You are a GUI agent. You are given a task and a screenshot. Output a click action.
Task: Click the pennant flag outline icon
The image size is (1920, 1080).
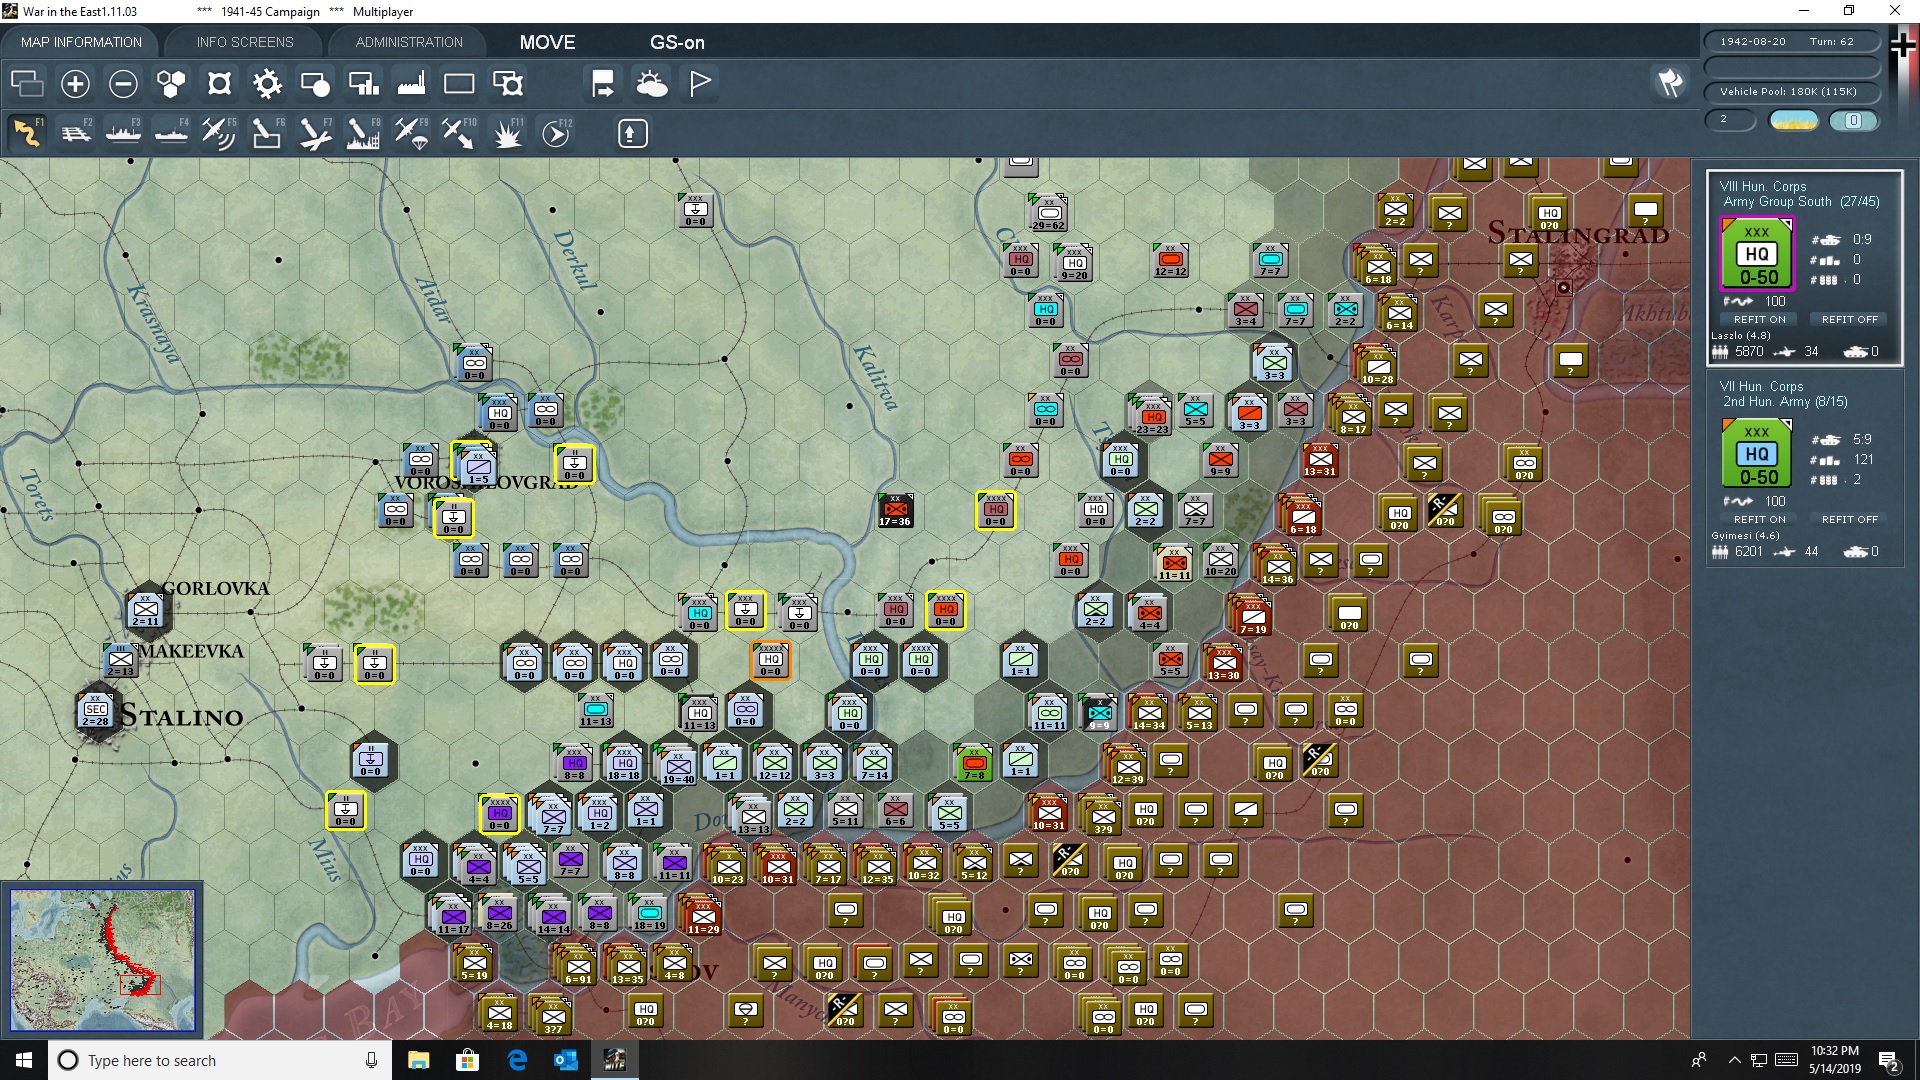(x=700, y=83)
